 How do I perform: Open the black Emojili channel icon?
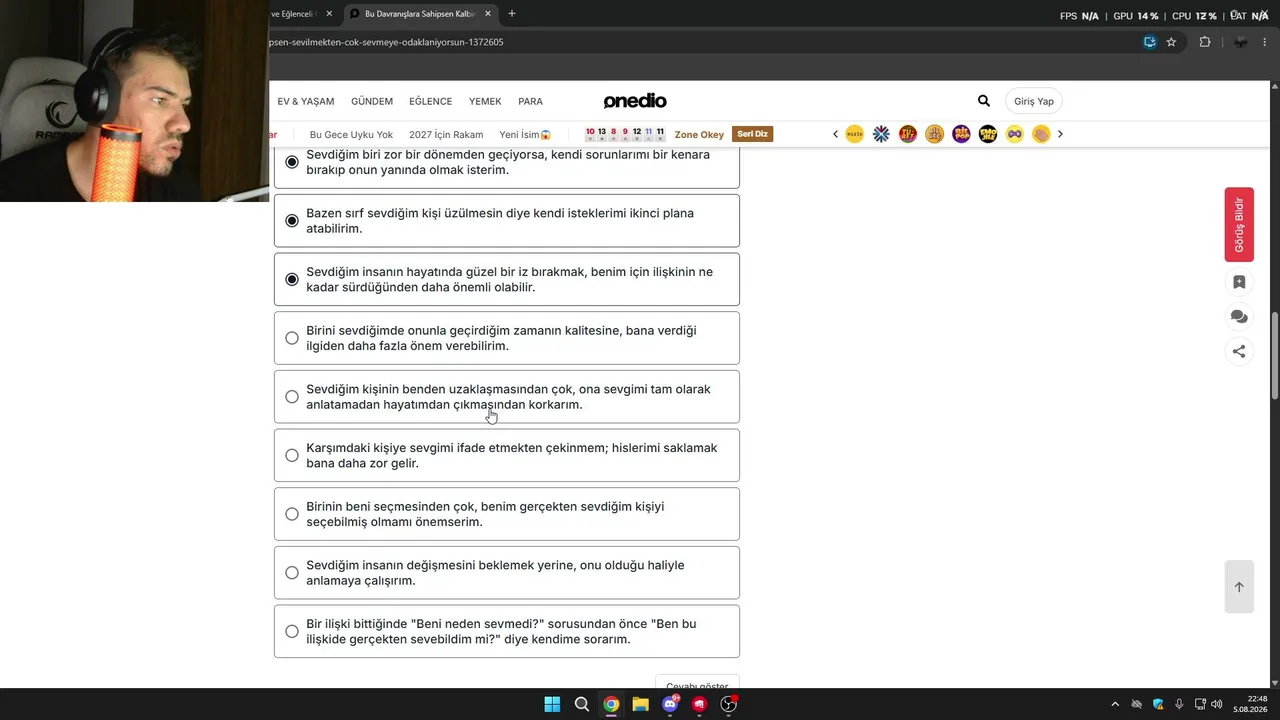[x=988, y=134]
